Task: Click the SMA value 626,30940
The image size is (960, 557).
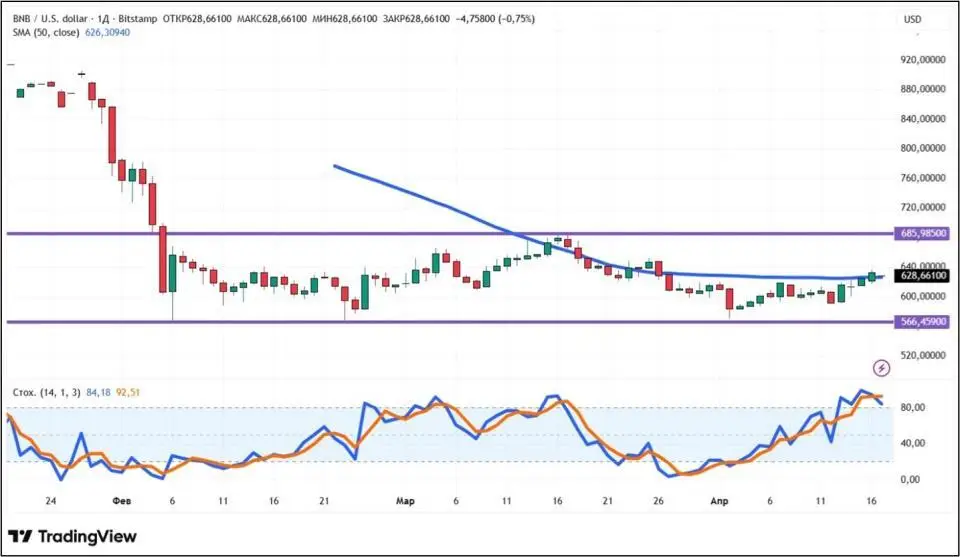Action: [x=107, y=32]
